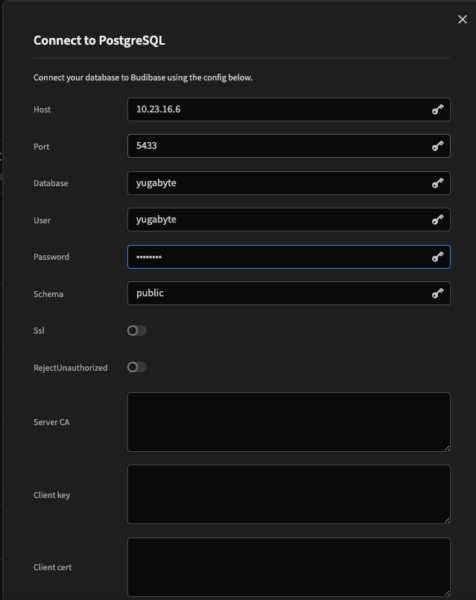Screen dimensions: 476x600
Task: Grab the Client key textarea resize handle
Action: 447,520
